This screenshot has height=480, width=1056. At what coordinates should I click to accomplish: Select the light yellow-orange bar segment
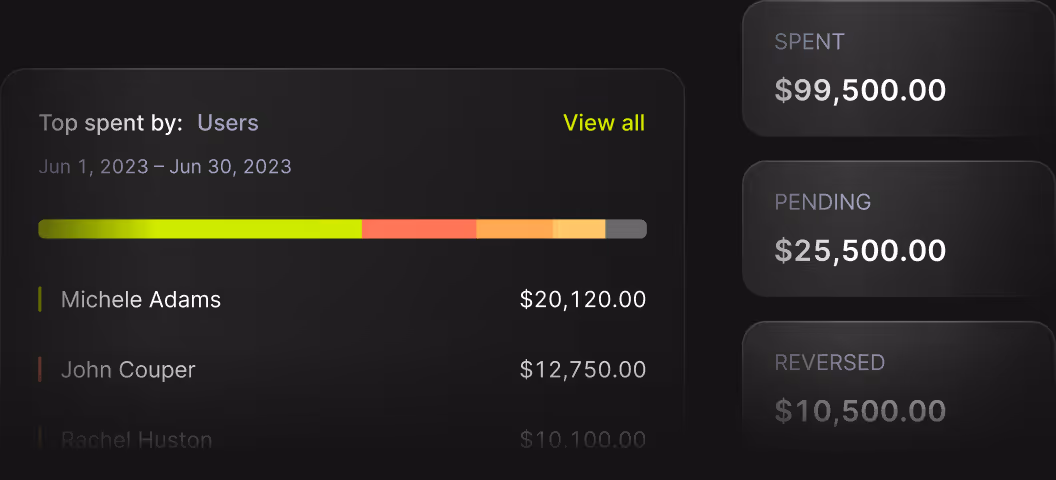pos(579,229)
